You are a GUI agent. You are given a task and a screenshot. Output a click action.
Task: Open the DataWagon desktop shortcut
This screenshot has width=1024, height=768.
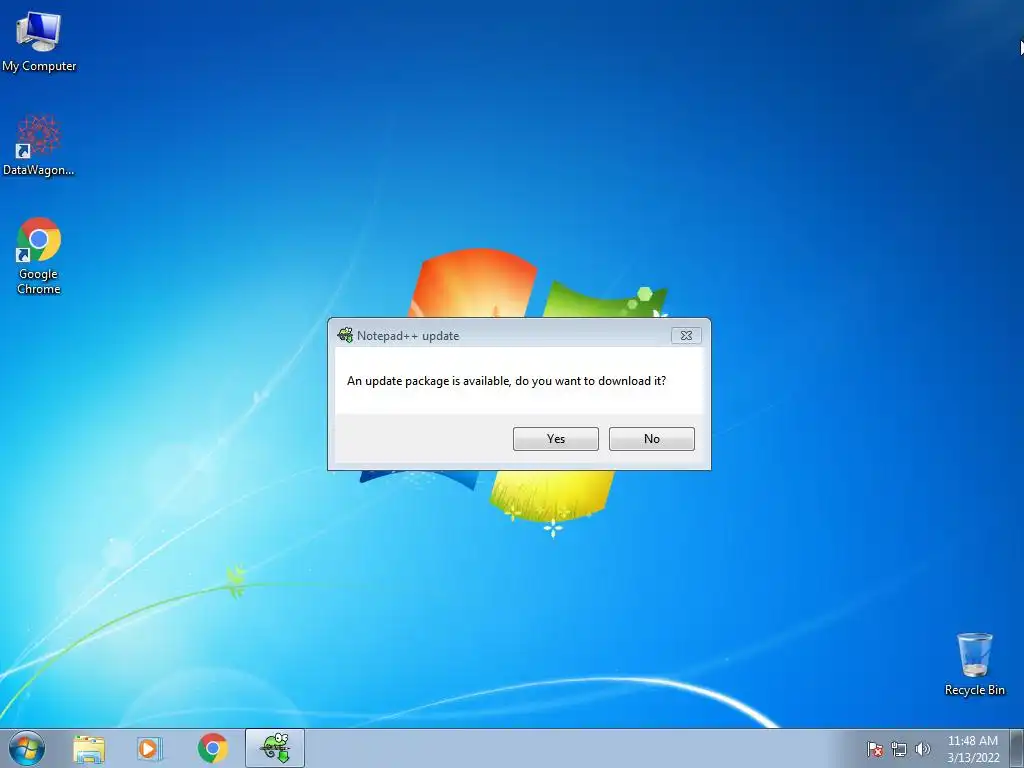pyautogui.click(x=39, y=146)
